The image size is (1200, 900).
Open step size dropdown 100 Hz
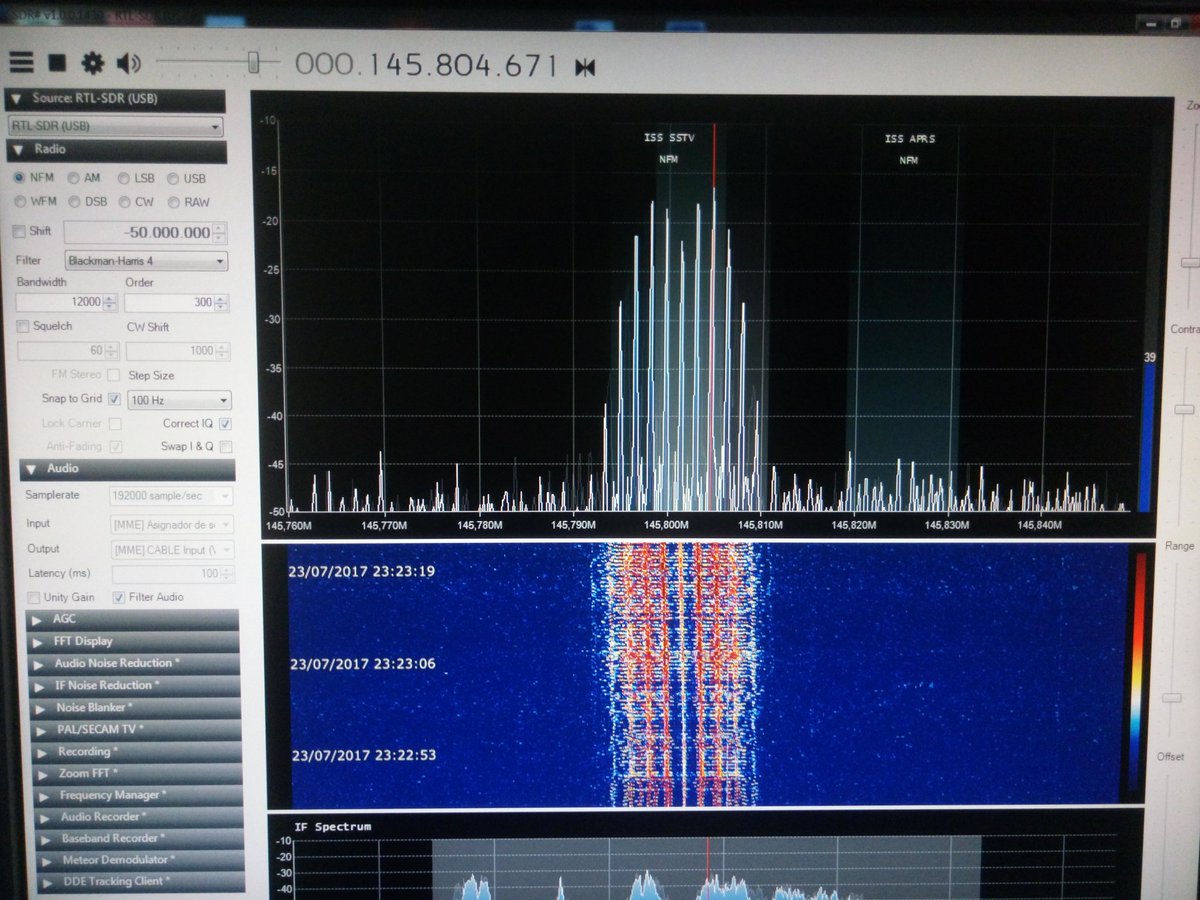(x=179, y=400)
